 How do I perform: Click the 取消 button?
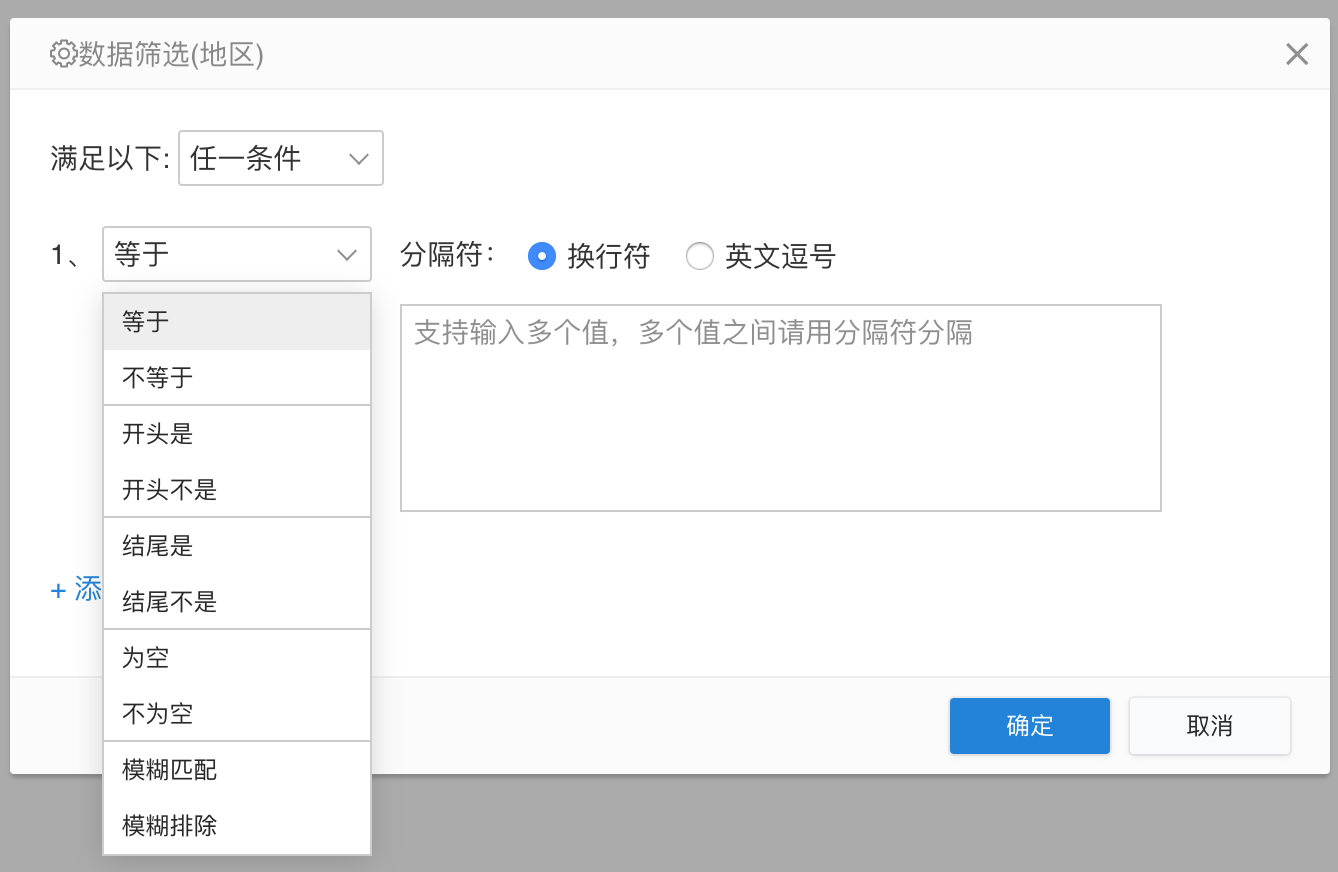tap(1209, 726)
